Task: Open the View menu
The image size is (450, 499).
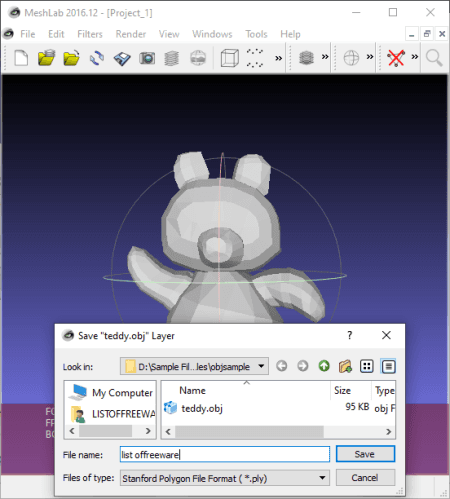Action: pyautogui.click(x=169, y=34)
